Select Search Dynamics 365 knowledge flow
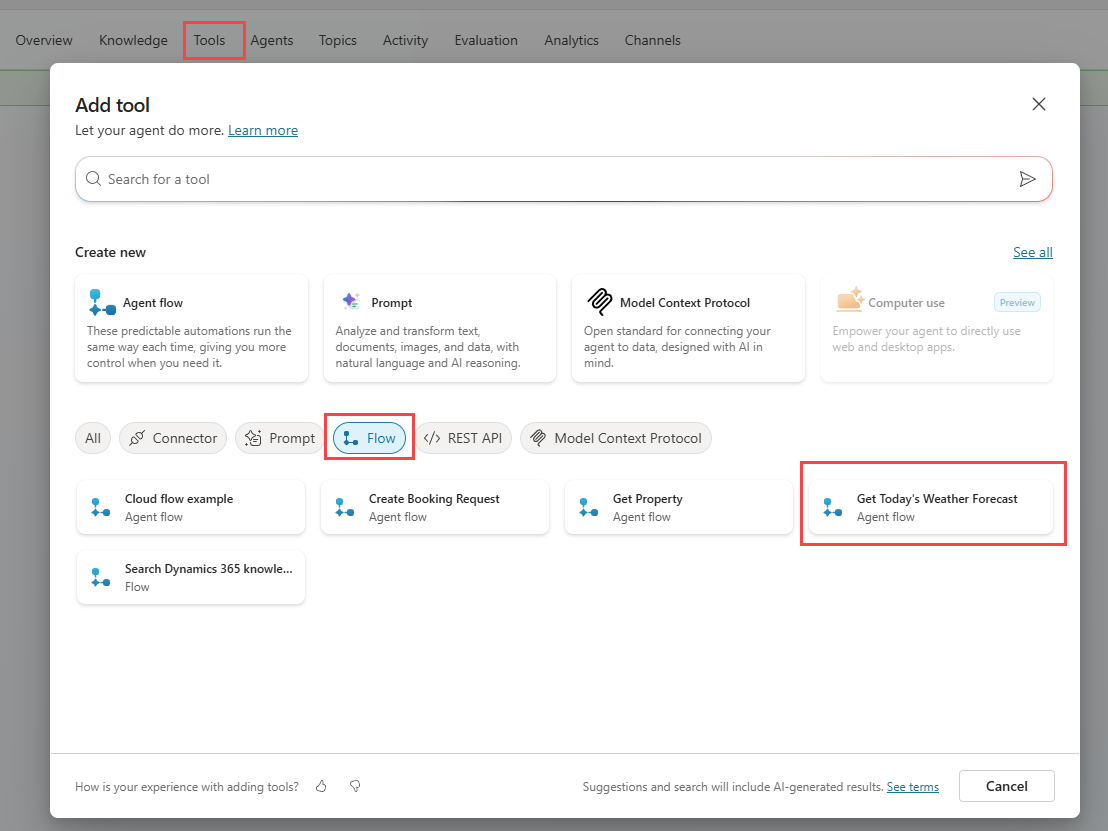This screenshot has height=831, width=1108. coord(191,577)
